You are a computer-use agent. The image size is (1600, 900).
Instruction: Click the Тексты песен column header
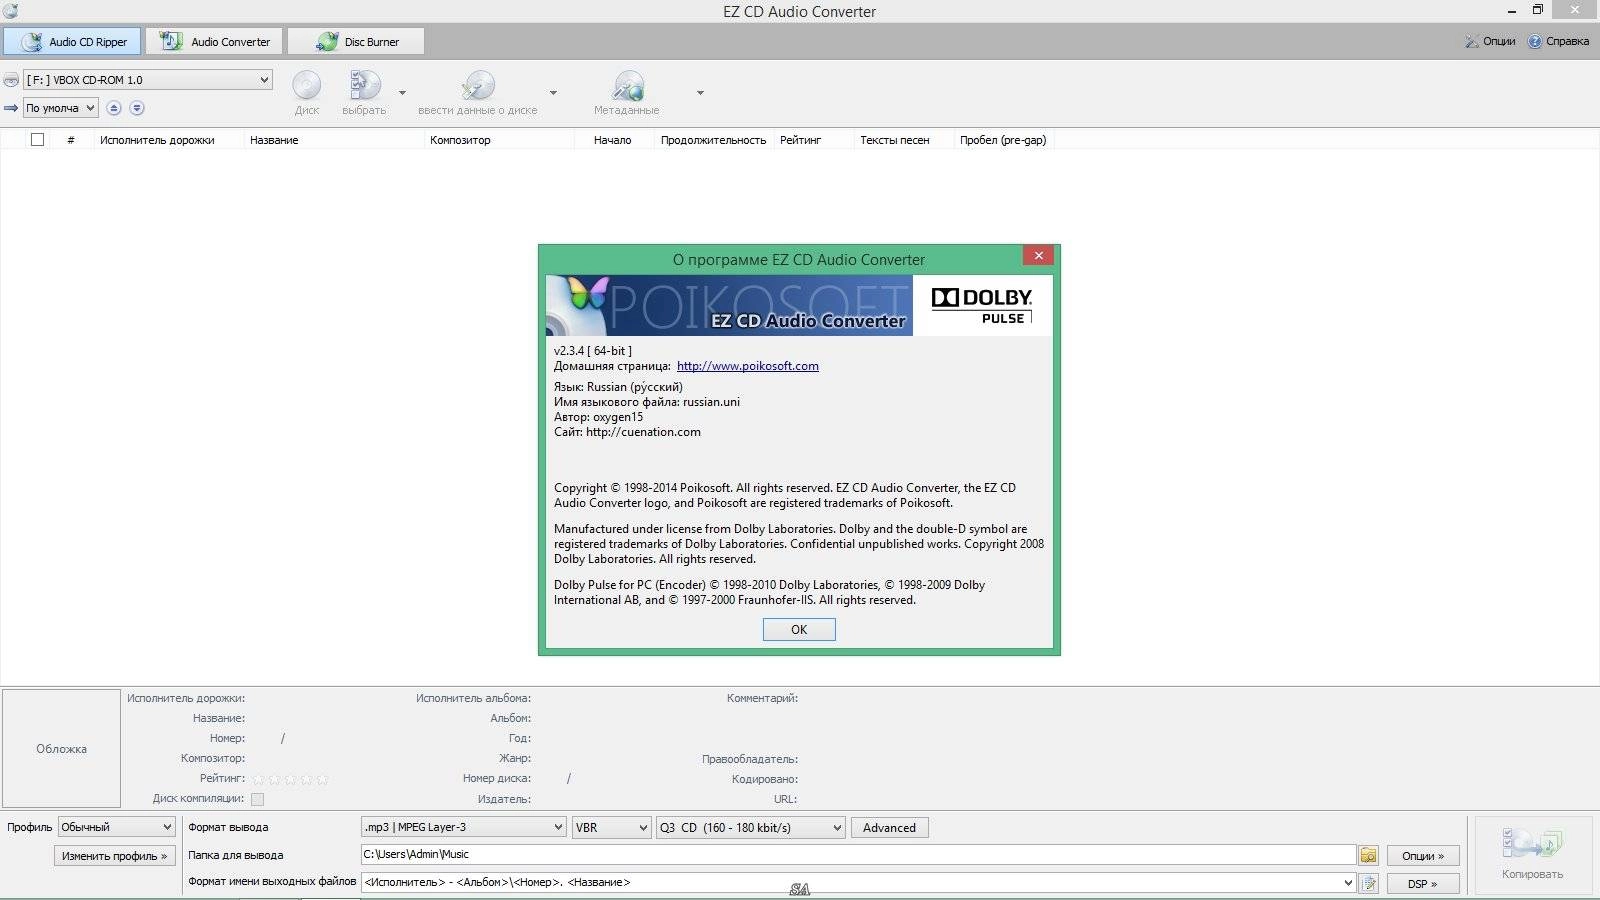coord(903,140)
